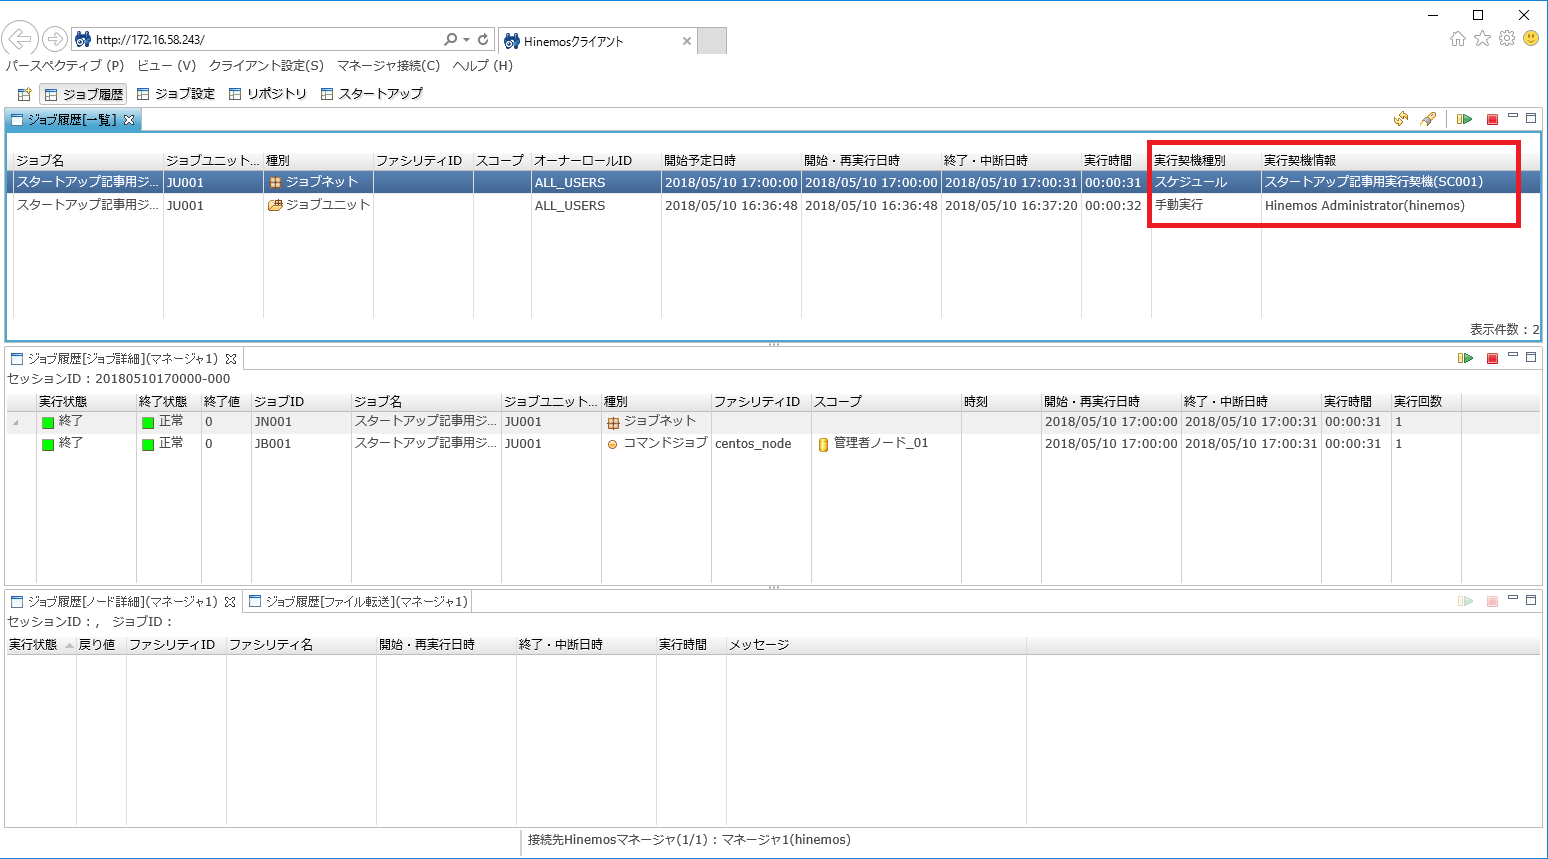Open クライアント設定(S) menu

coord(266,66)
